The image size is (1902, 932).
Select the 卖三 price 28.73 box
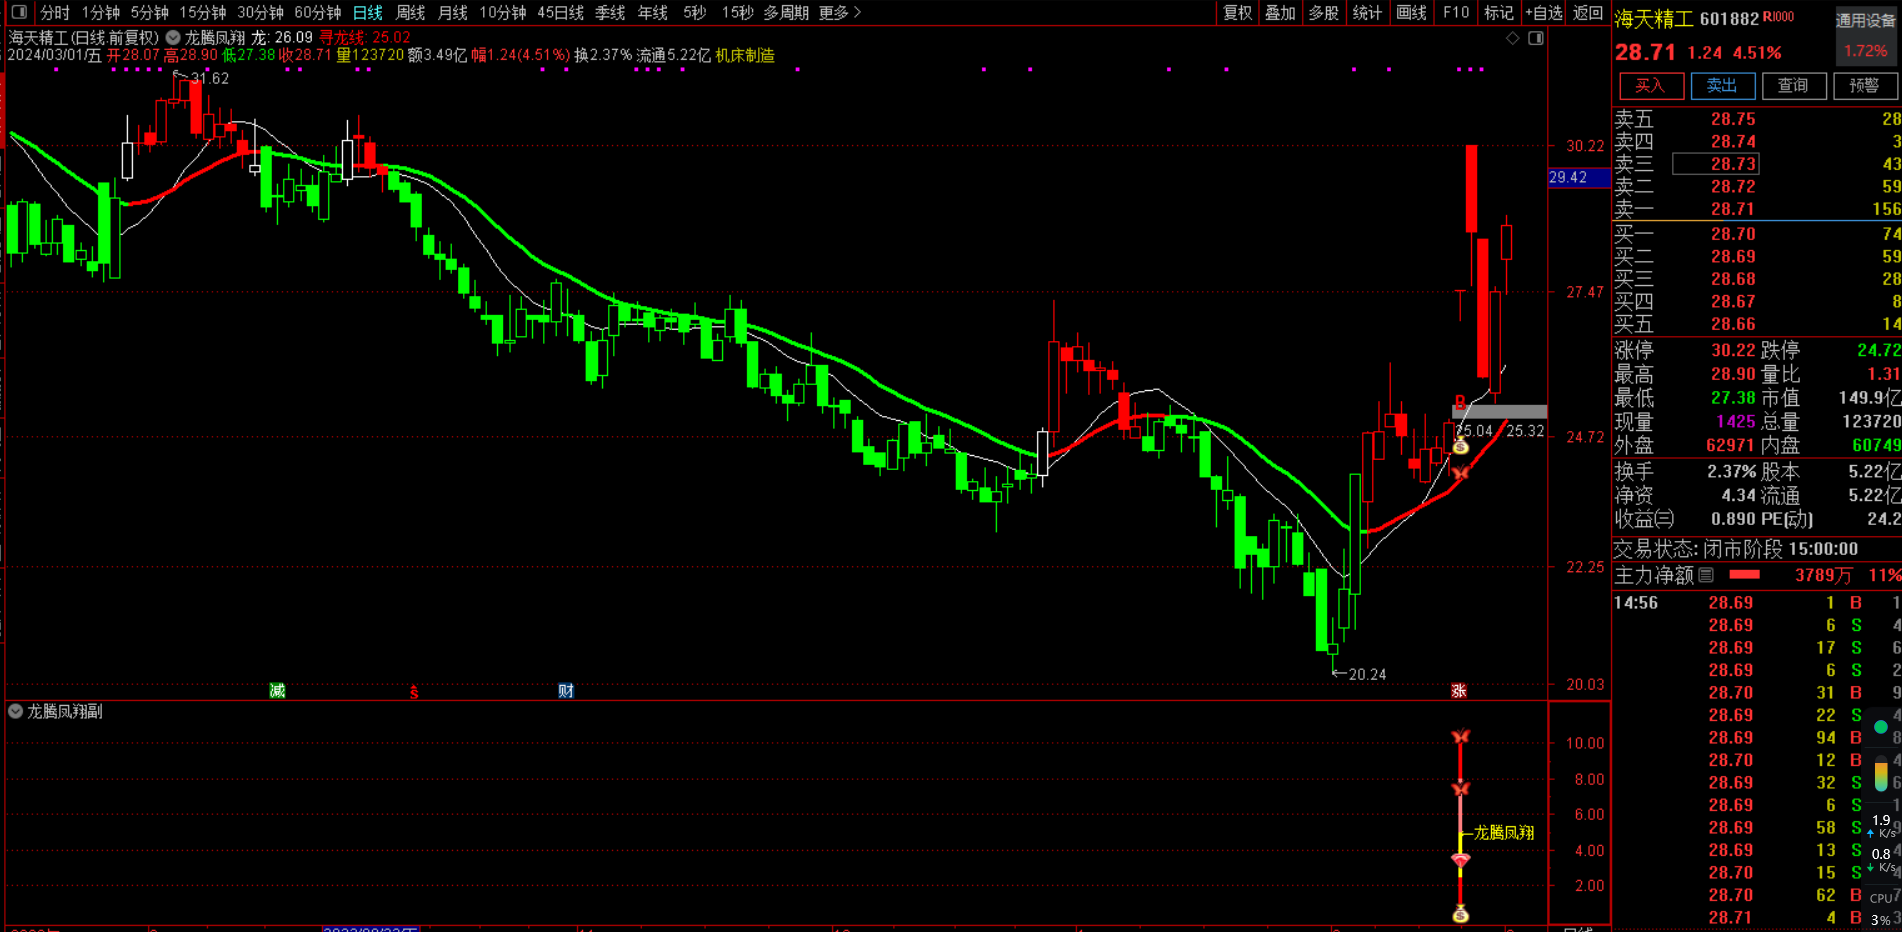tap(1715, 164)
